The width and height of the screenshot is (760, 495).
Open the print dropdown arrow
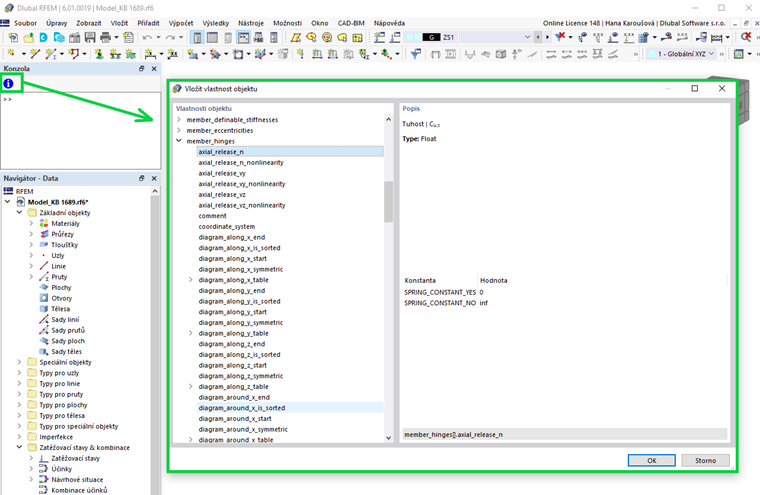(x=116, y=37)
